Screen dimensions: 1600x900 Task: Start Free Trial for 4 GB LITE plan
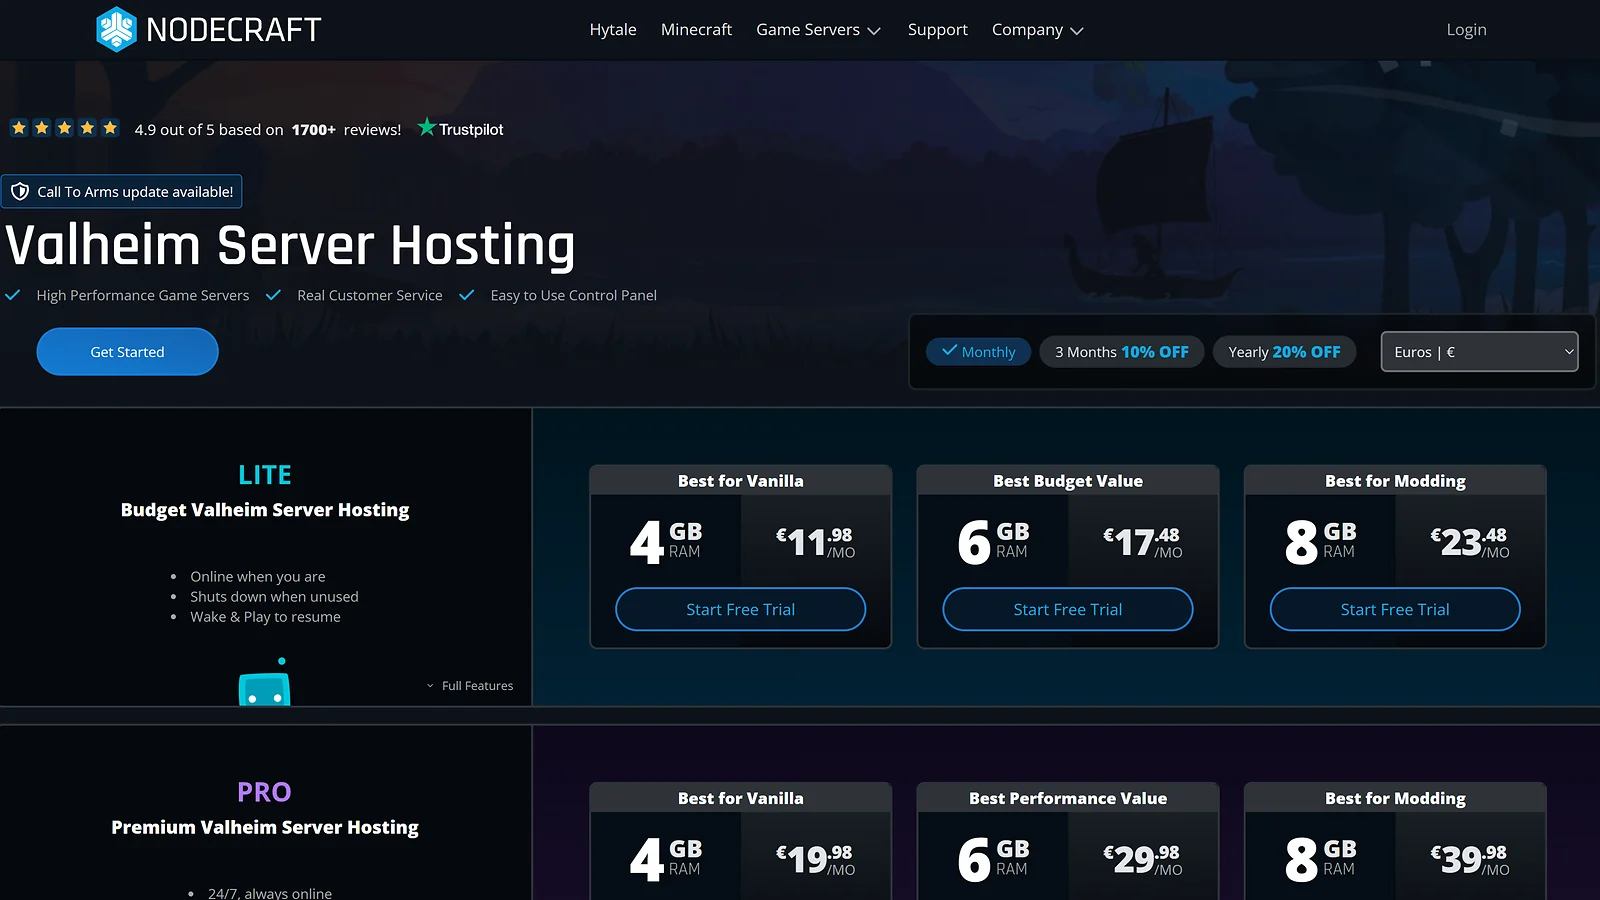(741, 609)
